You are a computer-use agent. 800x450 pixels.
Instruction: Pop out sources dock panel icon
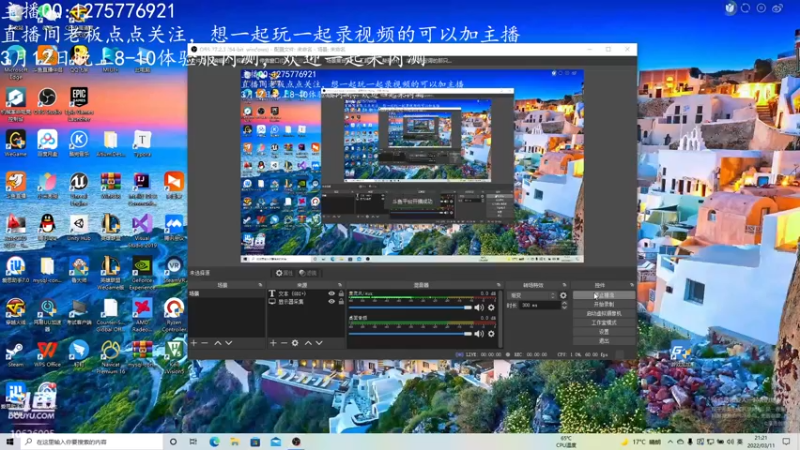tap(340, 285)
